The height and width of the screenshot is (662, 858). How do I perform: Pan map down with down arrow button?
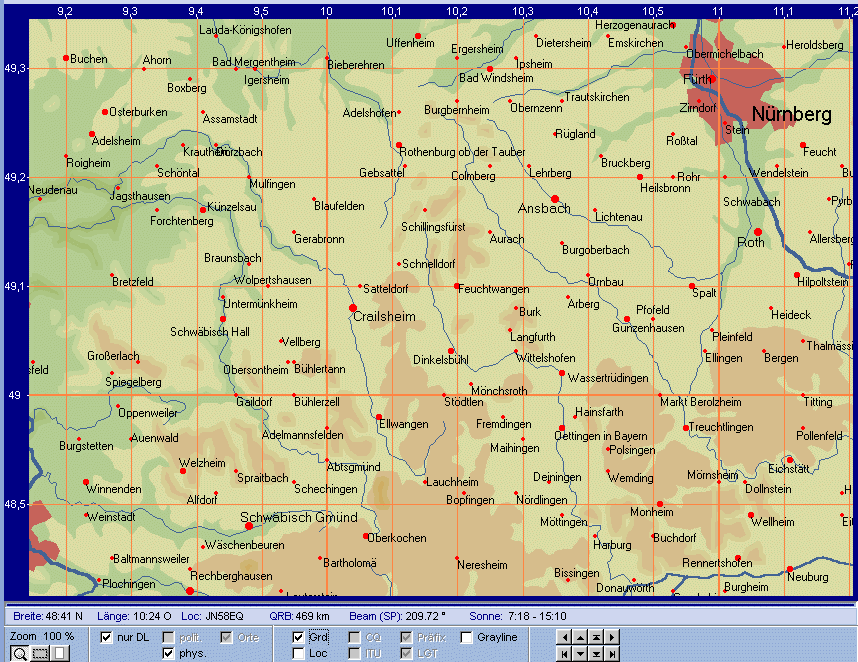[580, 654]
